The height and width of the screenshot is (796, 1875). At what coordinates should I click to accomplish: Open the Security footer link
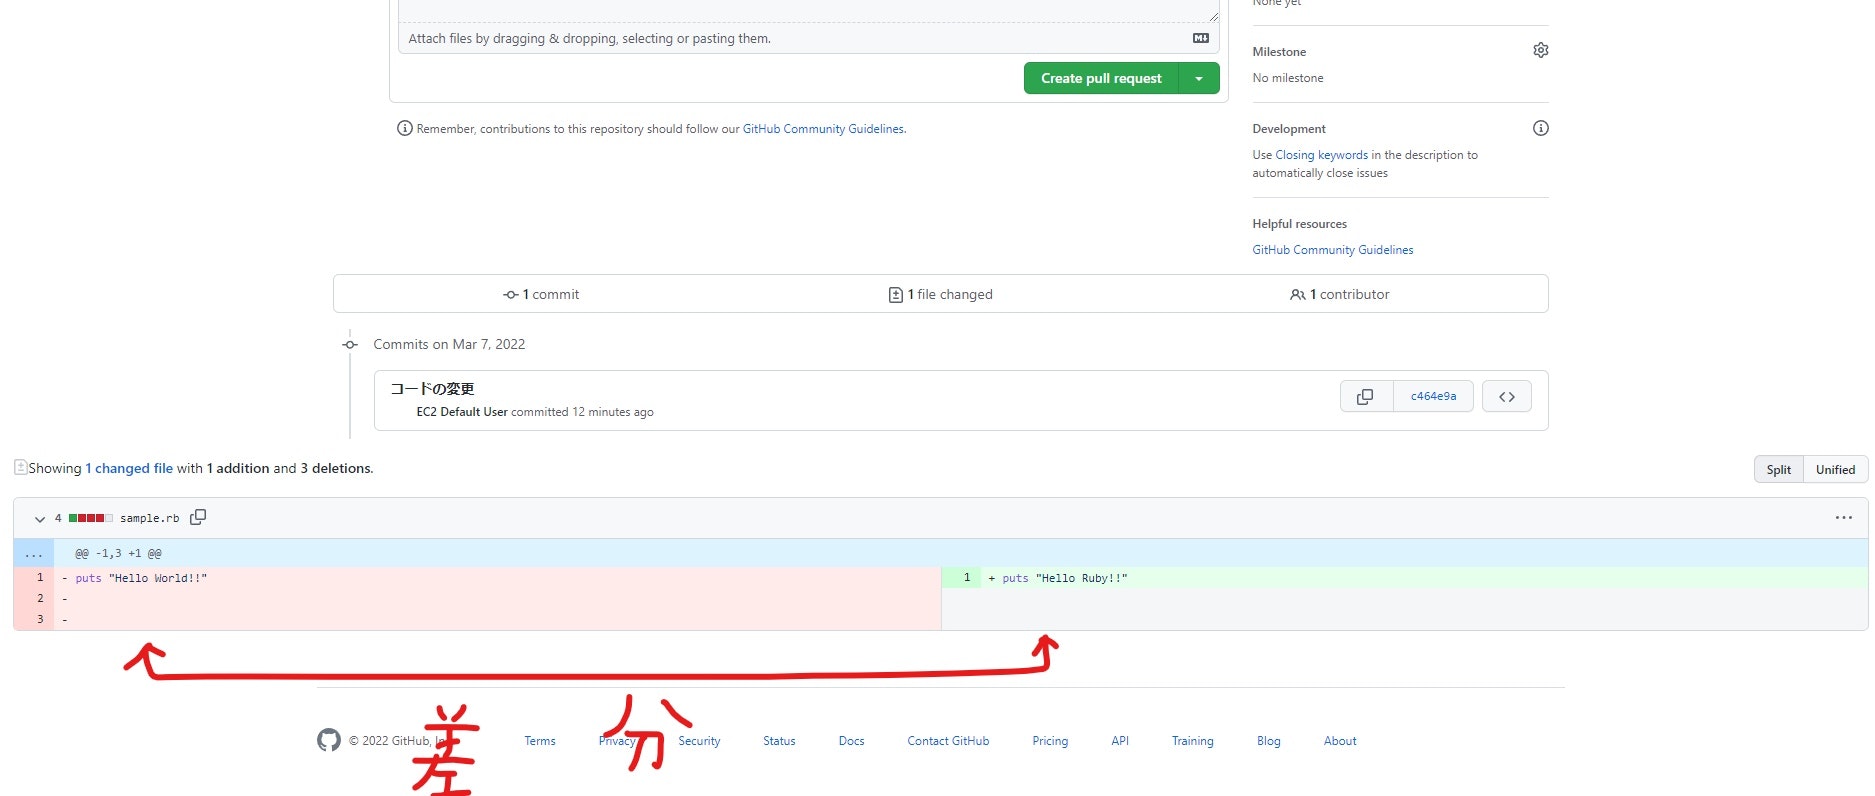(699, 741)
